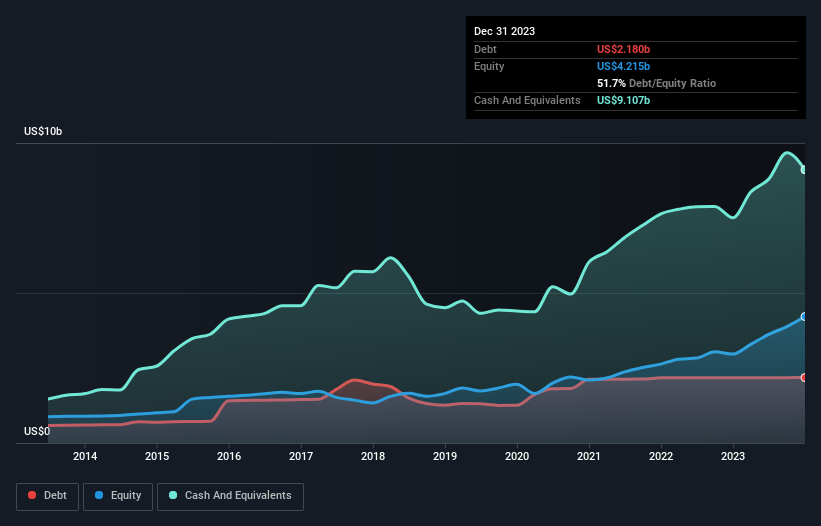Click the 2020 x-axis label

pyautogui.click(x=517, y=456)
